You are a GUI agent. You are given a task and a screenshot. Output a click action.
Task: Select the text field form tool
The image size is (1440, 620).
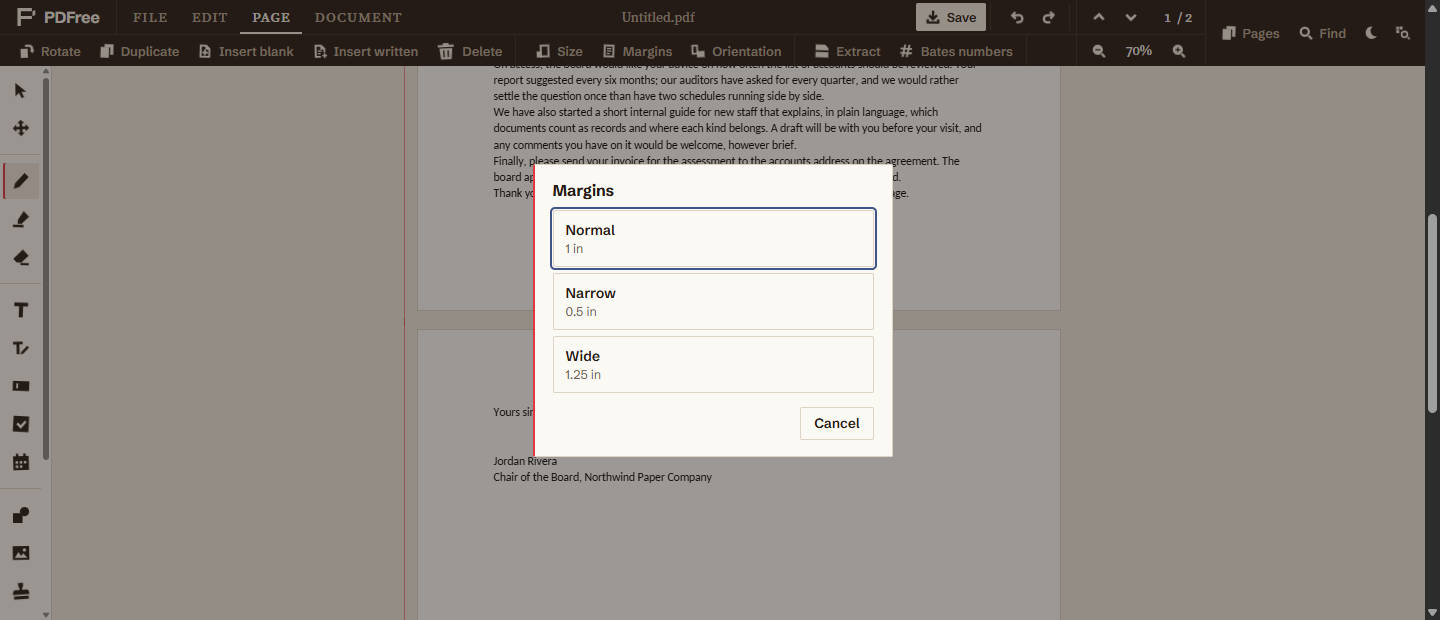pos(21,386)
